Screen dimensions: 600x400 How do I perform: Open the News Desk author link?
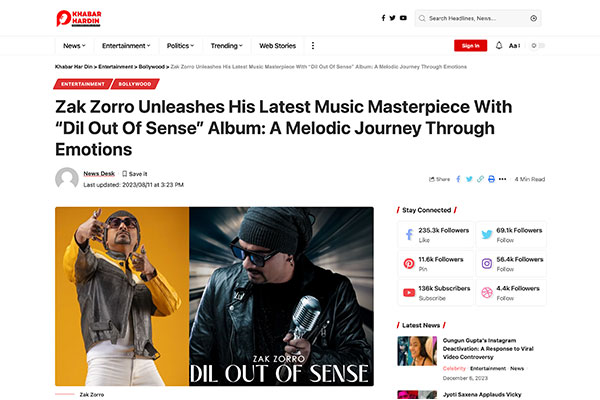[x=99, y=173]
